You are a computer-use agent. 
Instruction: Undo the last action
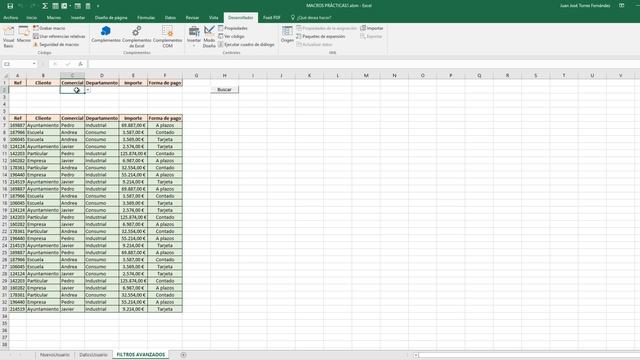click(x=21, y=6)
